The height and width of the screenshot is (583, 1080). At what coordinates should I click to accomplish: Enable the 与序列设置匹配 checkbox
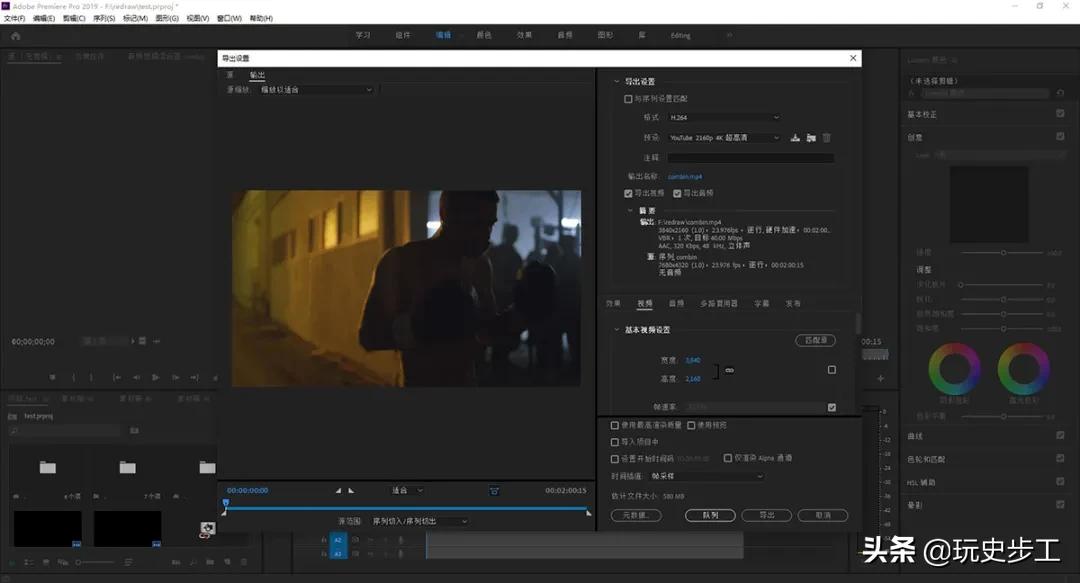tap(628, 99)
